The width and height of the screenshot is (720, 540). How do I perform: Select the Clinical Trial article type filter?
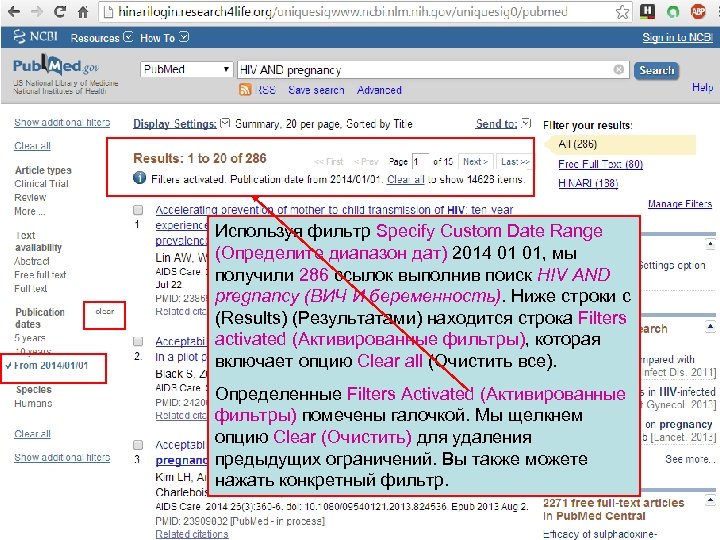41,184
